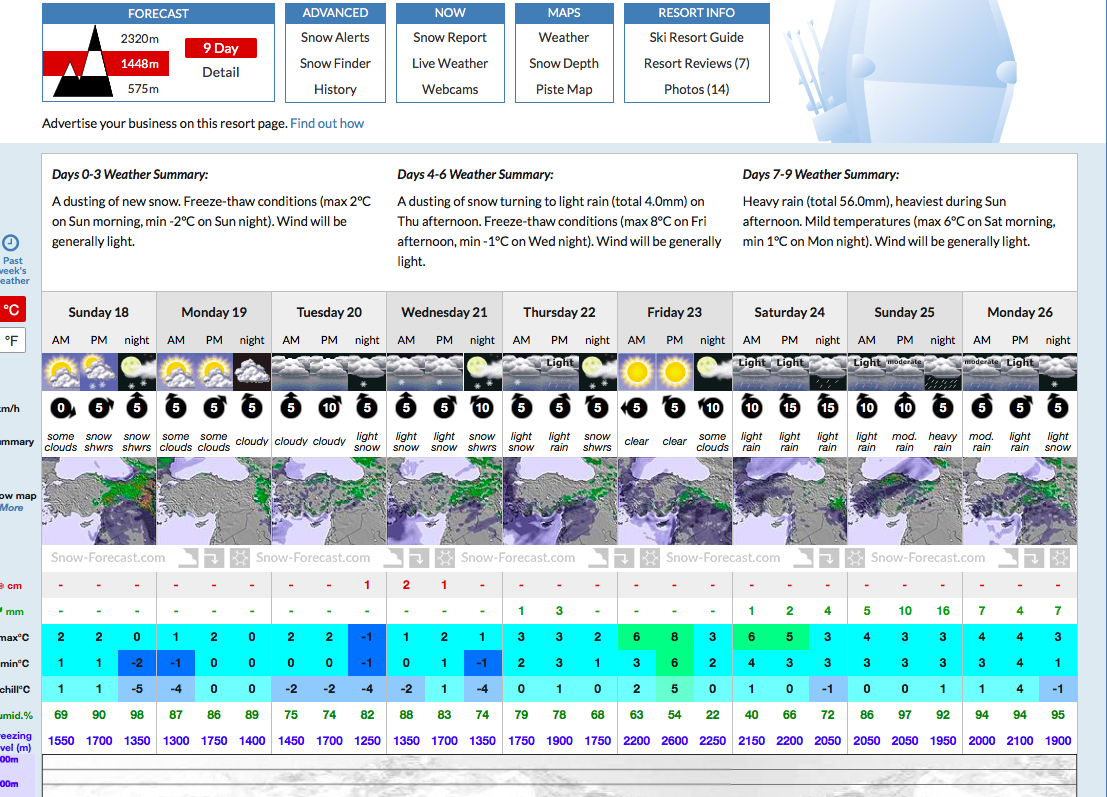This screenshot has height=797, width=1107.
Task: Open the Snow Report page
Action: (450, 37)
